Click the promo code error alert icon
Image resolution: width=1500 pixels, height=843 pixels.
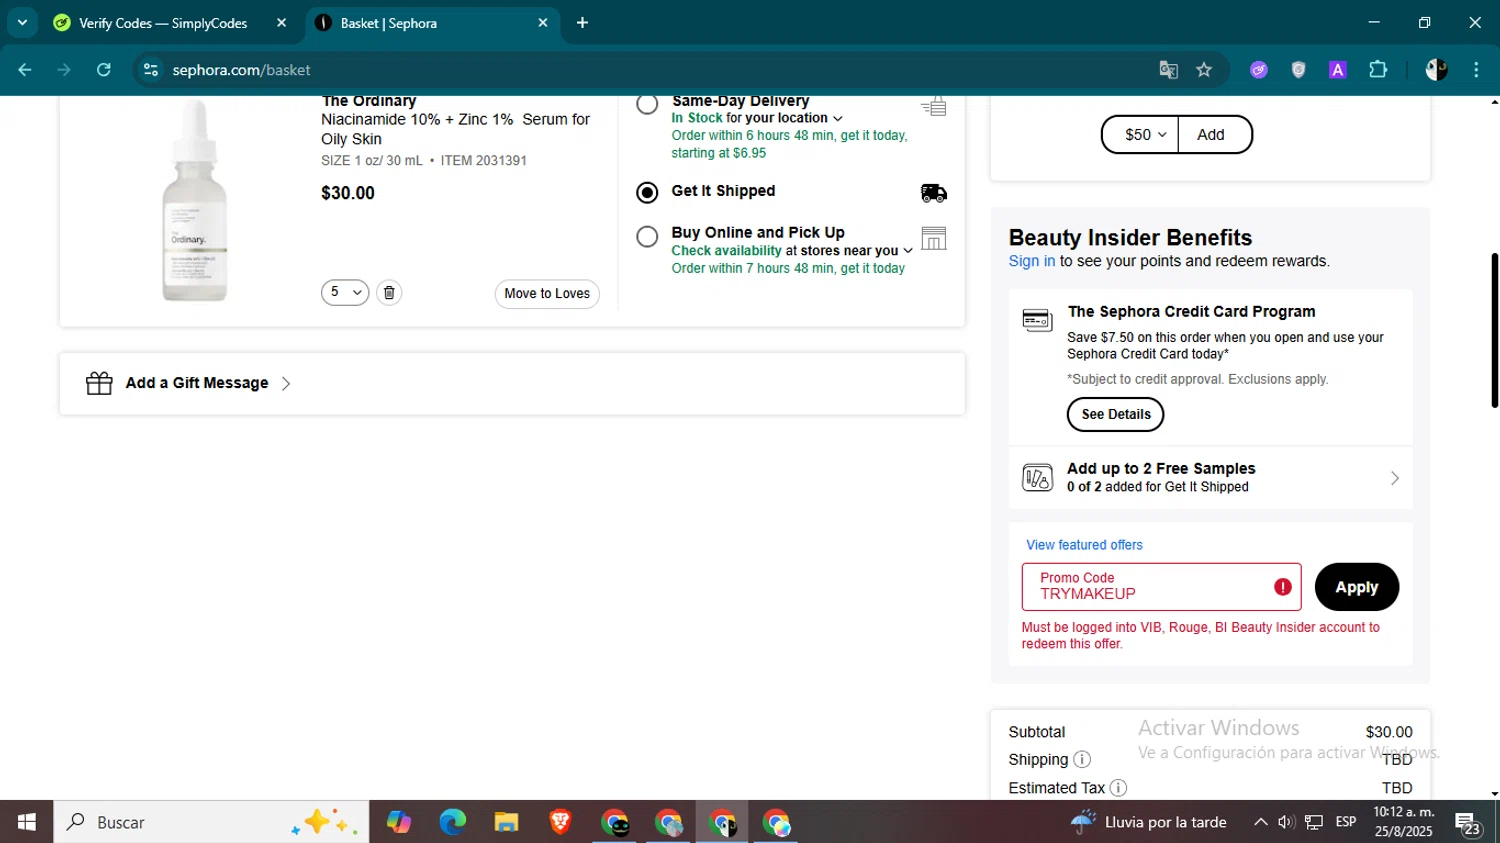coord(1283,587)
